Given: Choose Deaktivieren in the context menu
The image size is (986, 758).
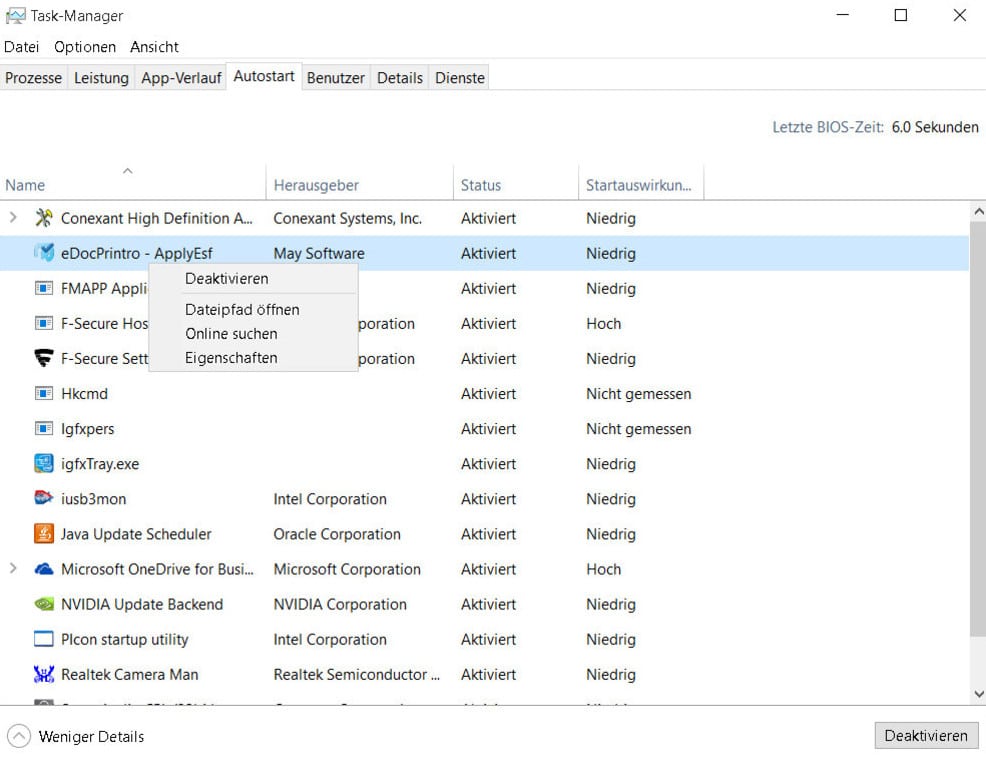Looking at the screenshot, I should (x=253, y=279).
